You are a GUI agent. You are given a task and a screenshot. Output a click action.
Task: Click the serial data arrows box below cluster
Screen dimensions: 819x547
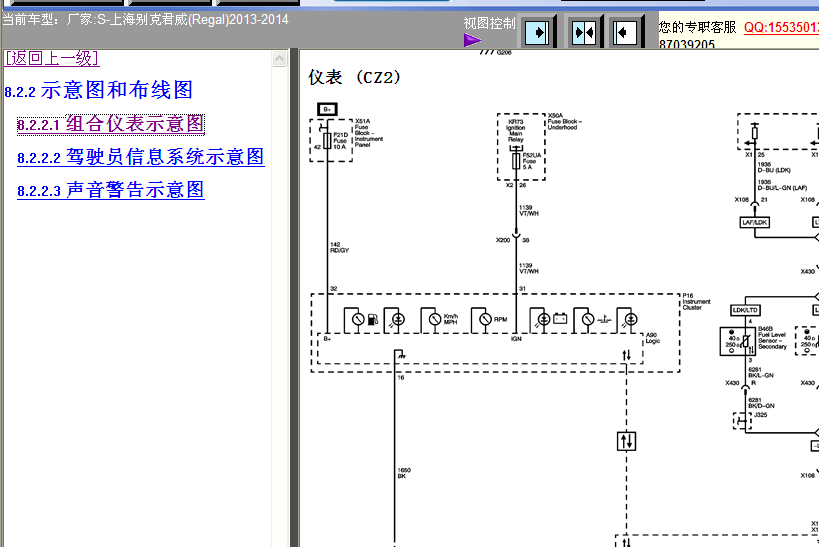(626, 440)
